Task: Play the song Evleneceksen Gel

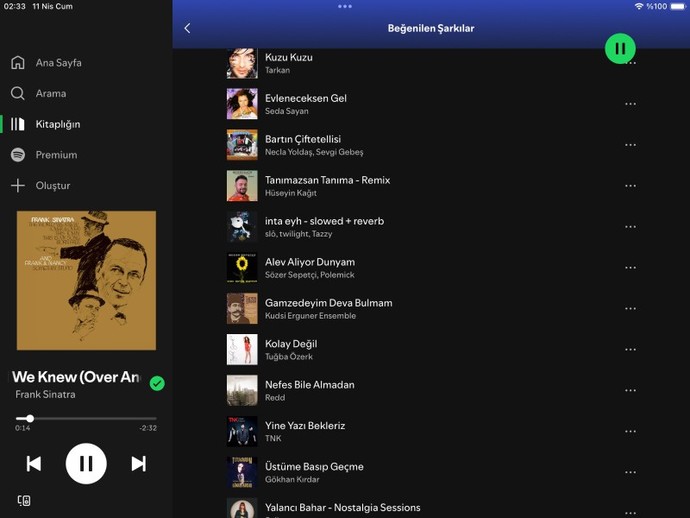Action: click(431, 104)
